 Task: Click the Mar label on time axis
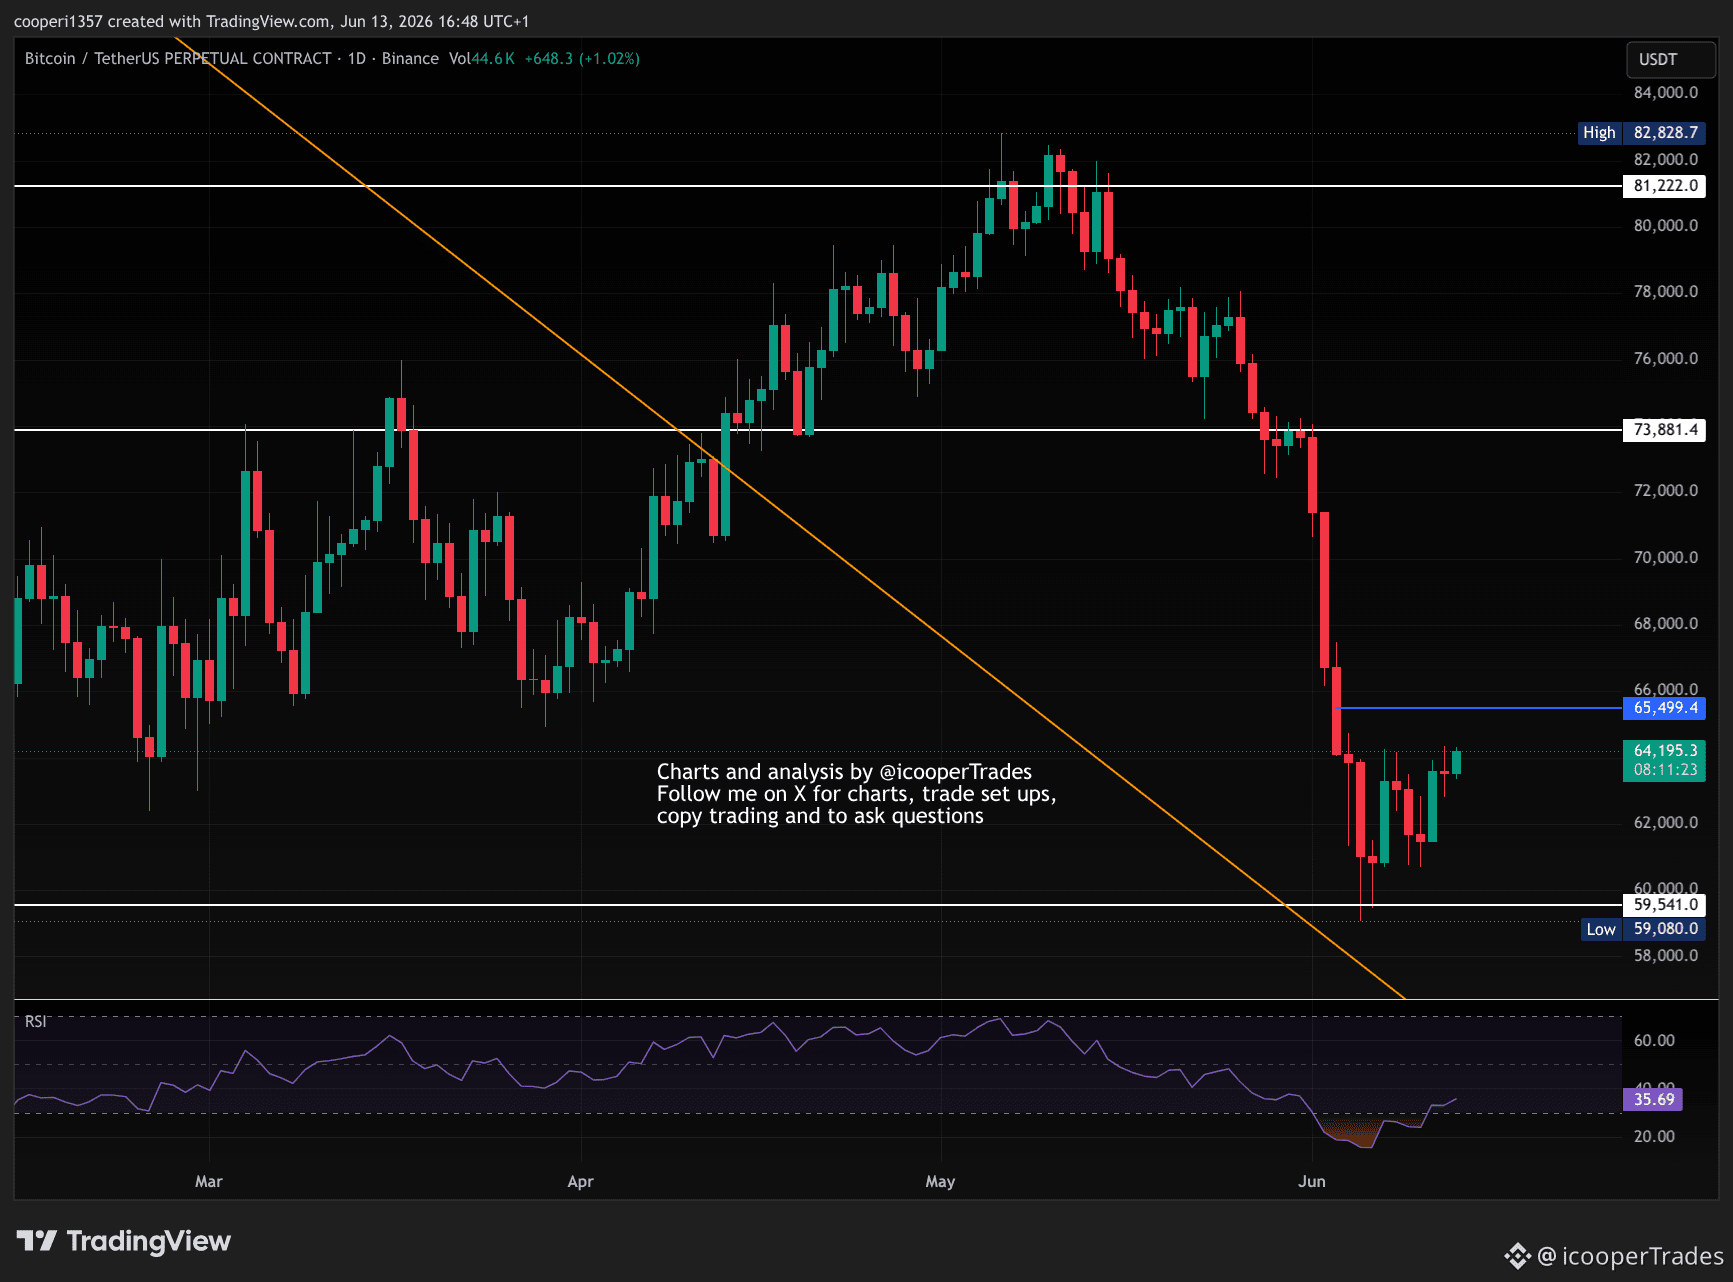(209, 1182)
